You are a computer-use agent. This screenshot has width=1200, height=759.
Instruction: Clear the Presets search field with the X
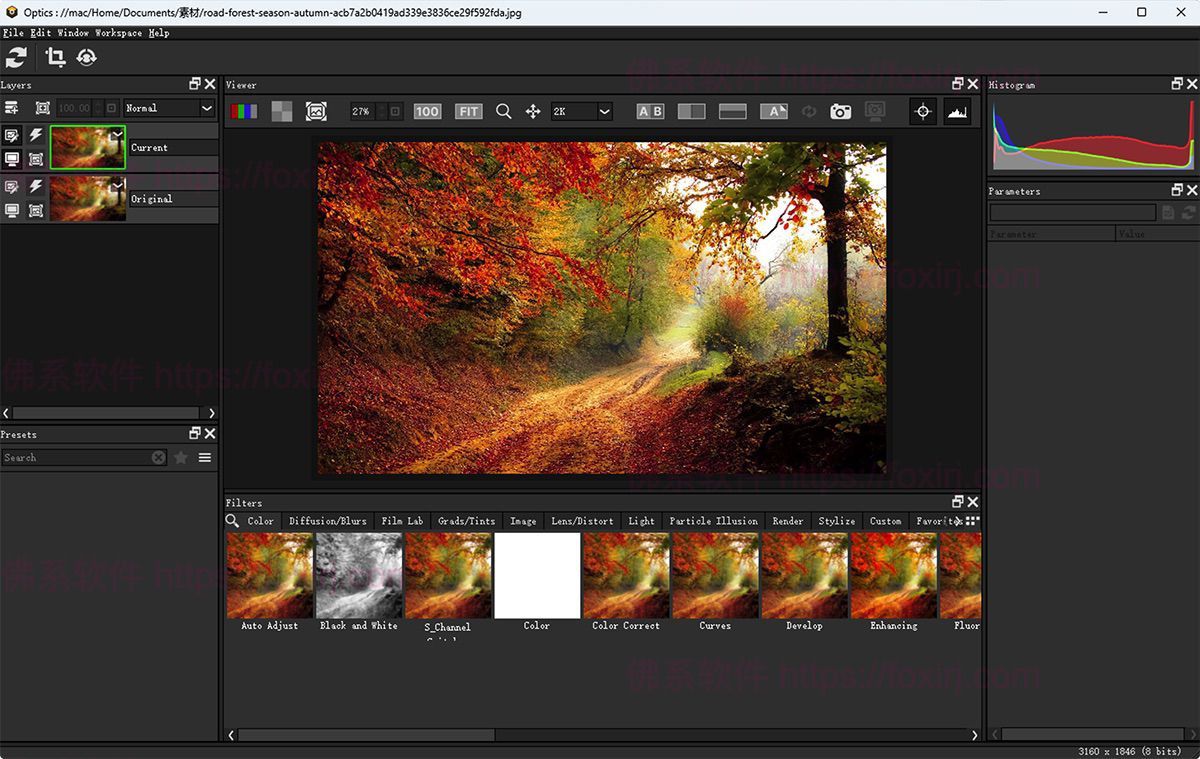158,457
